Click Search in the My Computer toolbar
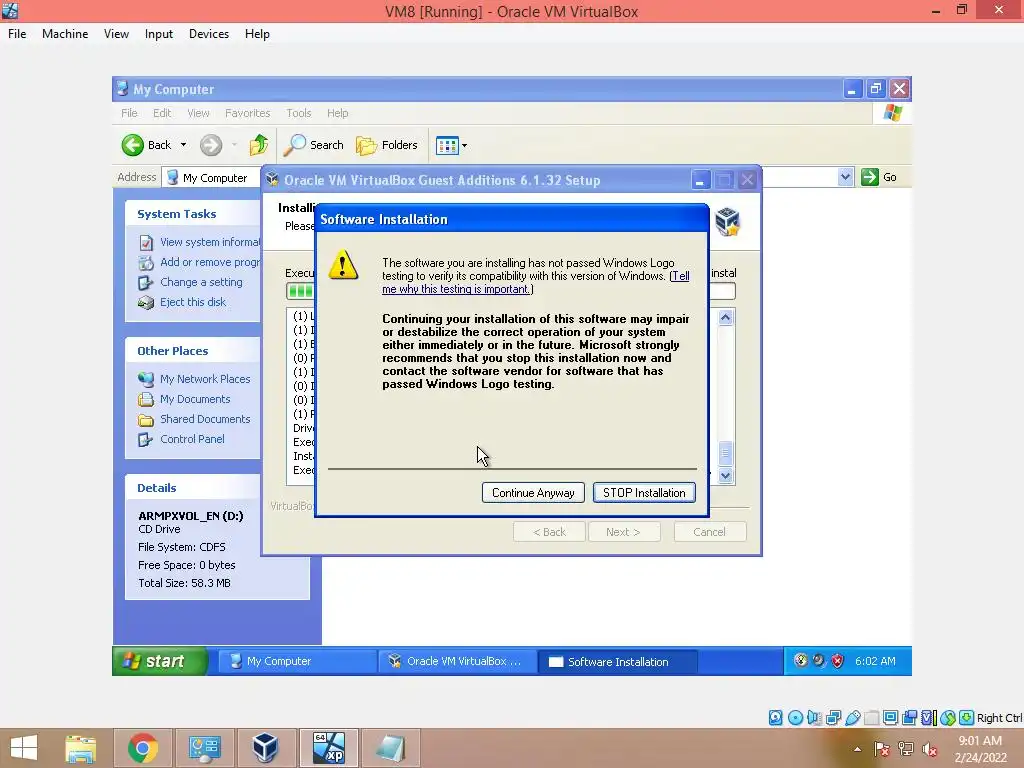Image resolution: width=1024 pixels, height=768 pixels. 313,145
